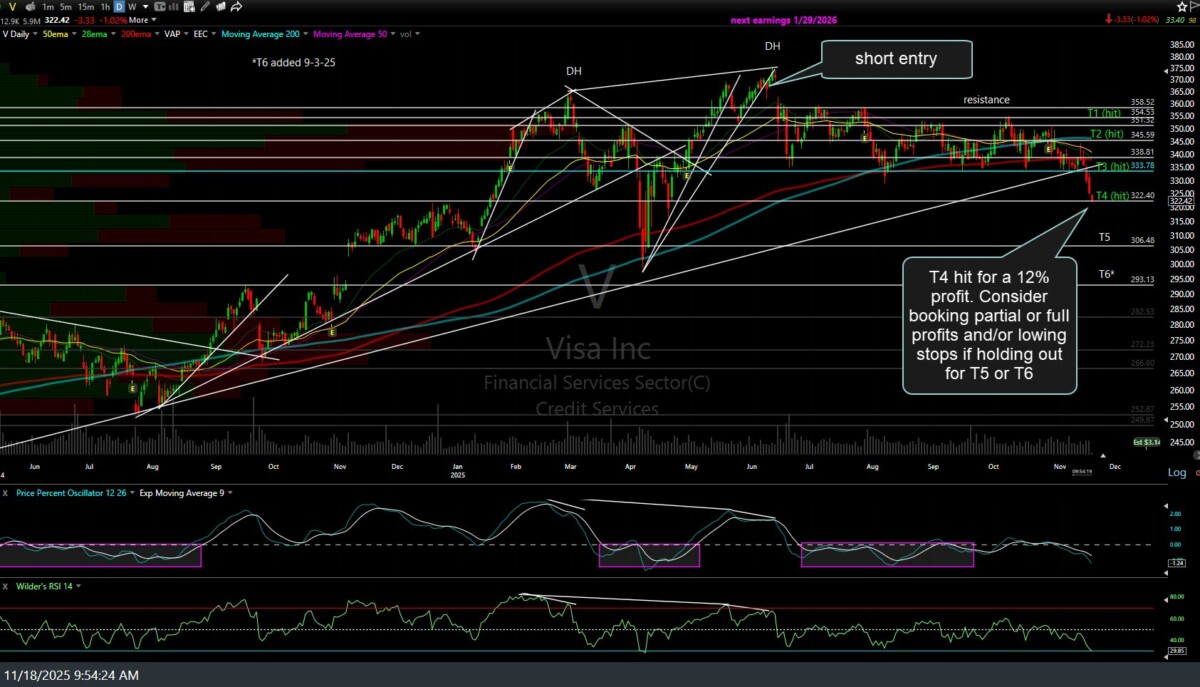Expand the More dropdown beside price
1200x687 pixels.
142,19
